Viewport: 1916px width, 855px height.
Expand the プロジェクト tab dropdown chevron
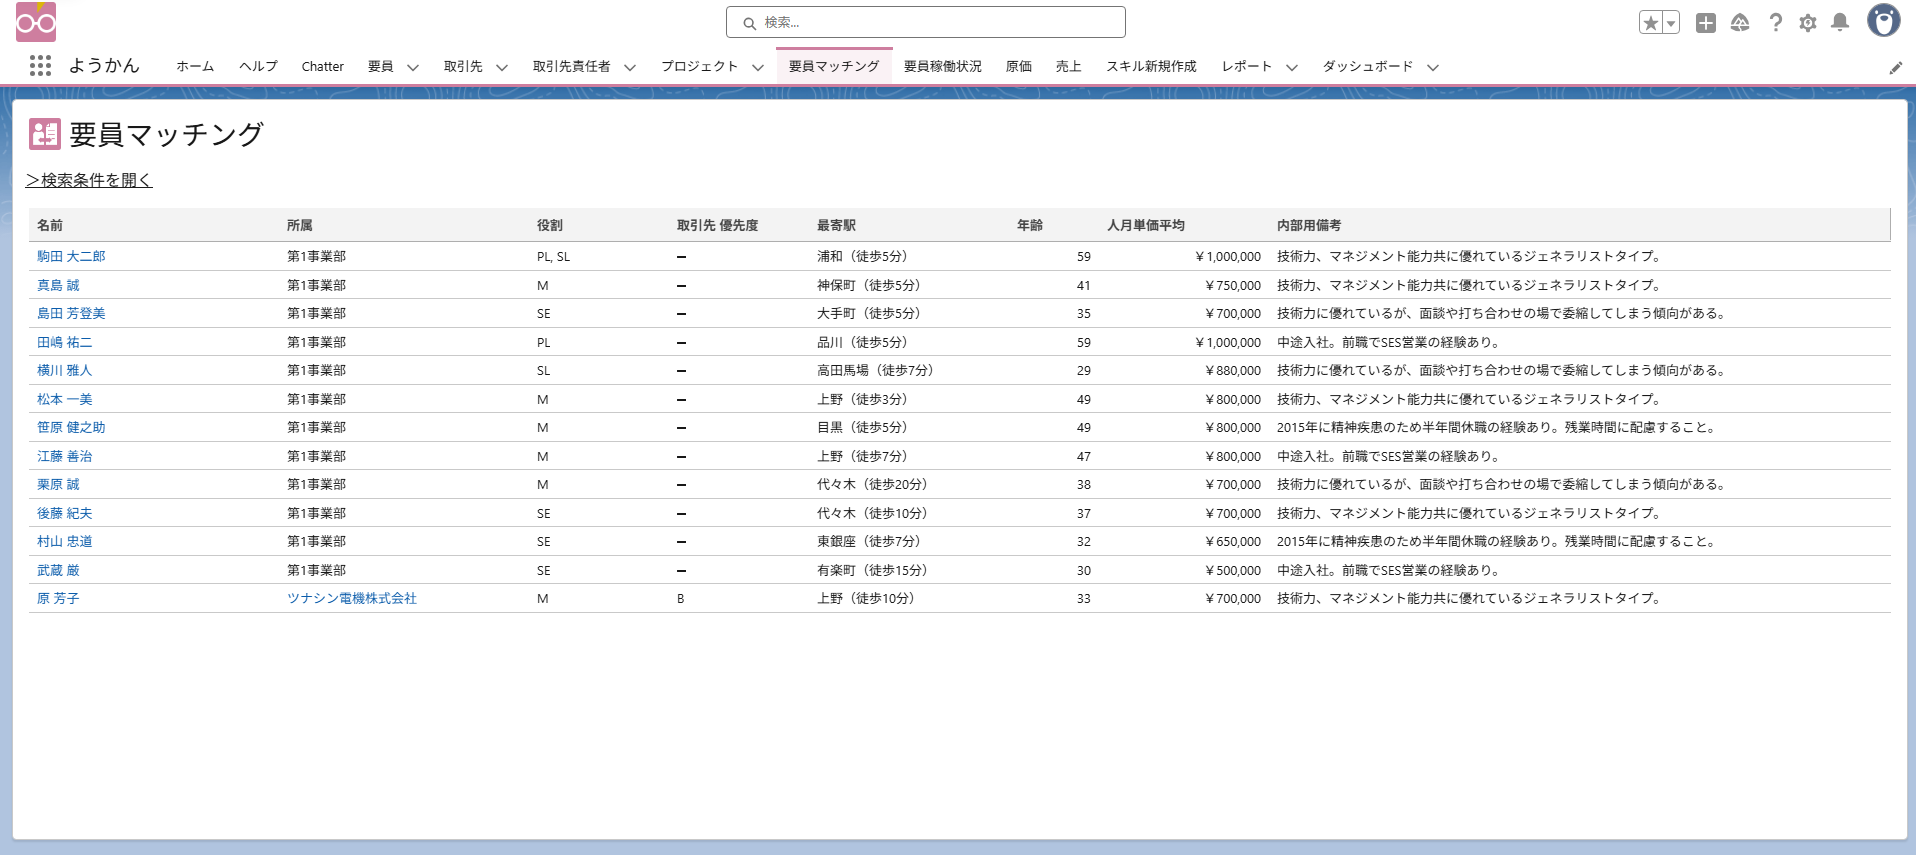coord(758,67)
